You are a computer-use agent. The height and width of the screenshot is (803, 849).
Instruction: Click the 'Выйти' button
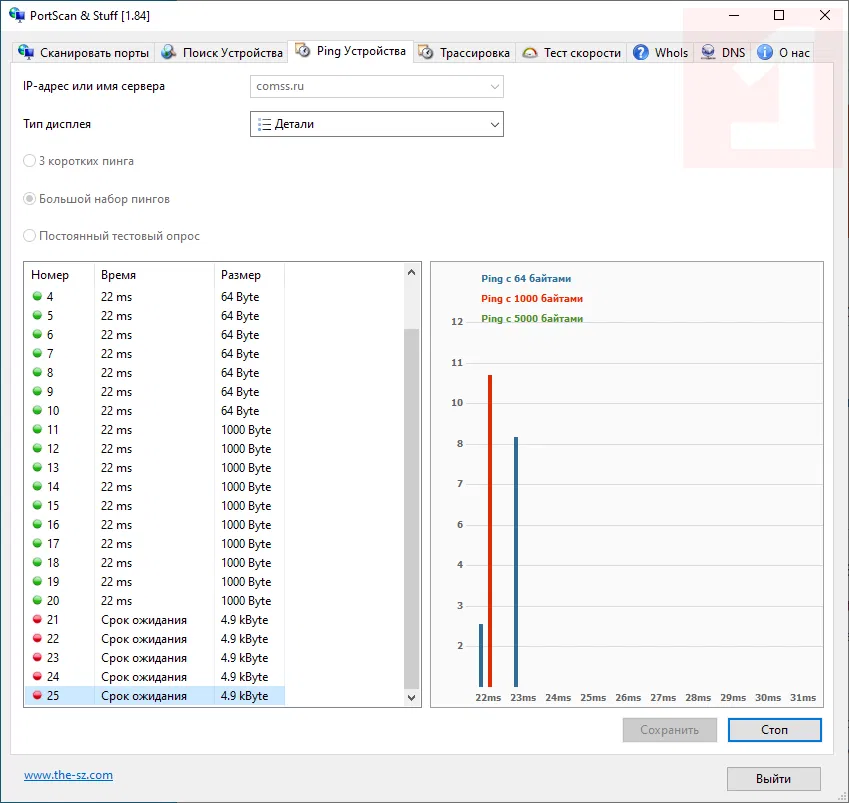[x=774, y=779]
